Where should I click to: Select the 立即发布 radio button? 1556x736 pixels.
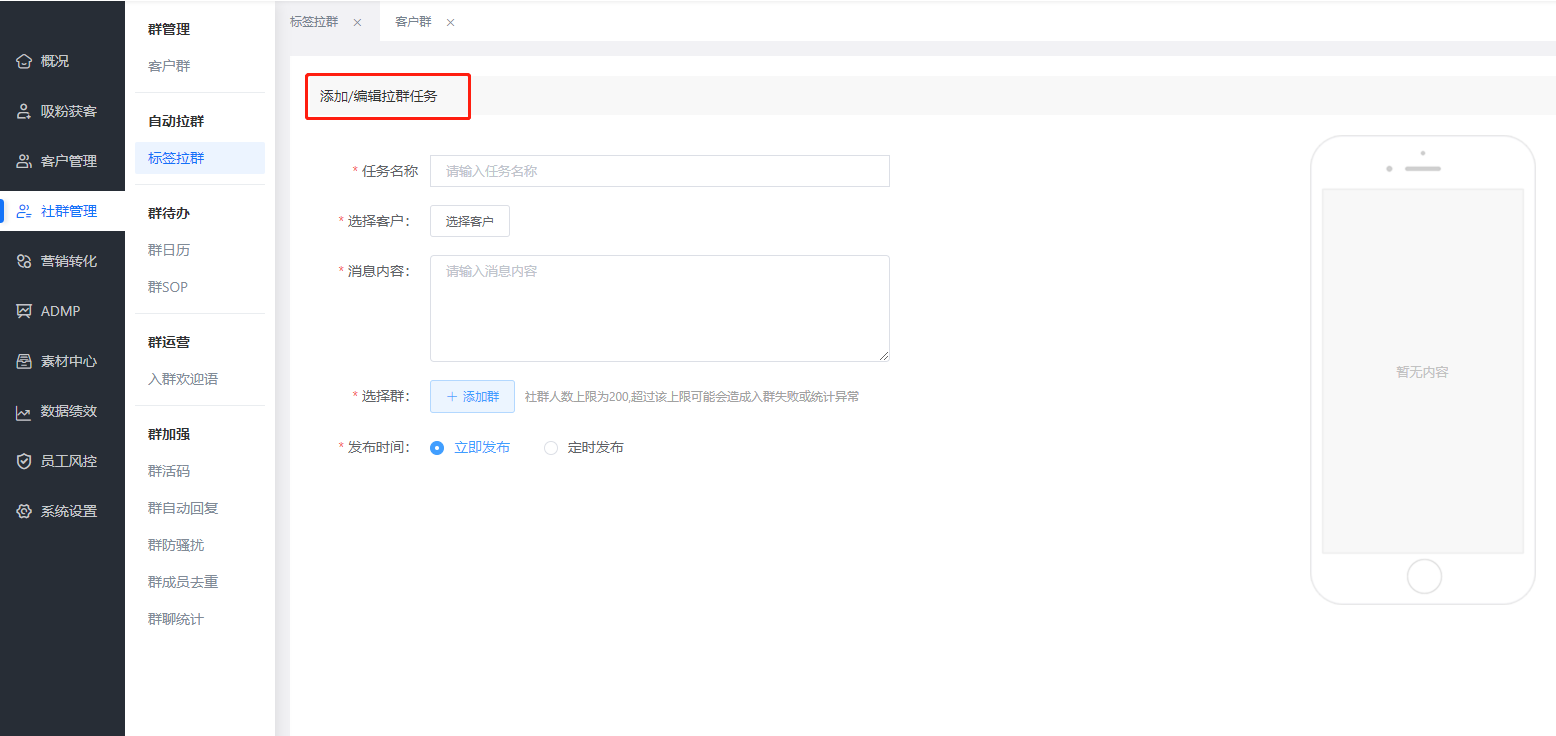437,448
